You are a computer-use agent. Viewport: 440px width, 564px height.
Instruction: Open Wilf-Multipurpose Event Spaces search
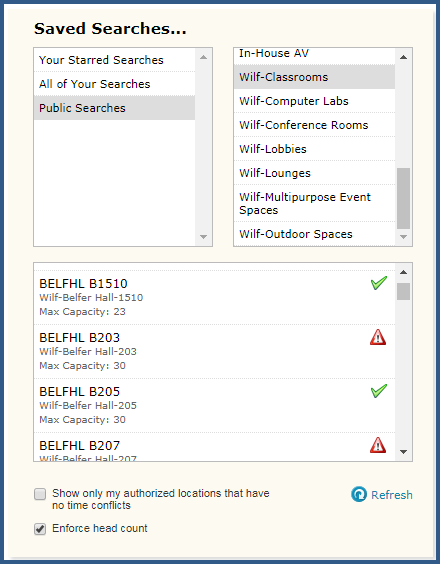point(314,203)
